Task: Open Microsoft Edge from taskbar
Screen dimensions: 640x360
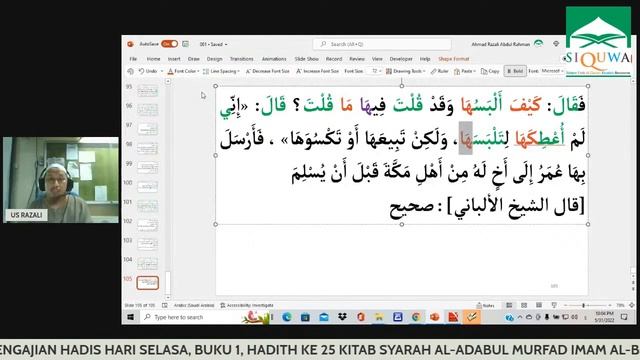Action: [x=287, y=317]
